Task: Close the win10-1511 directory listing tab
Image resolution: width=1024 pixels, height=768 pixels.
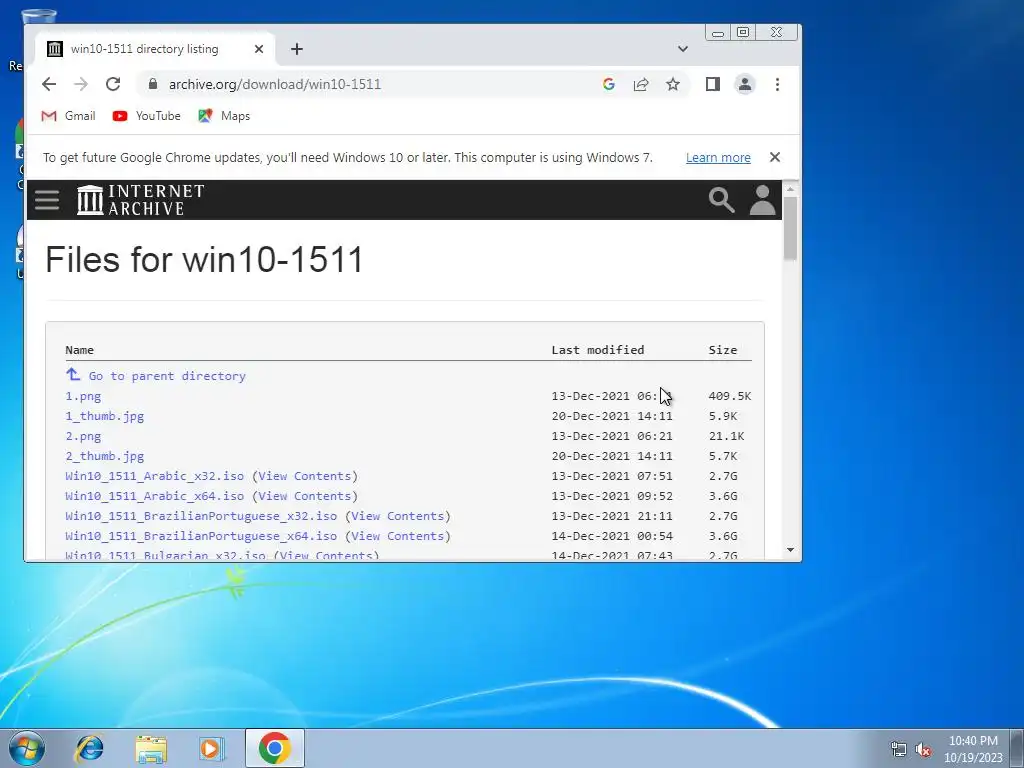Action: [259, 49]
